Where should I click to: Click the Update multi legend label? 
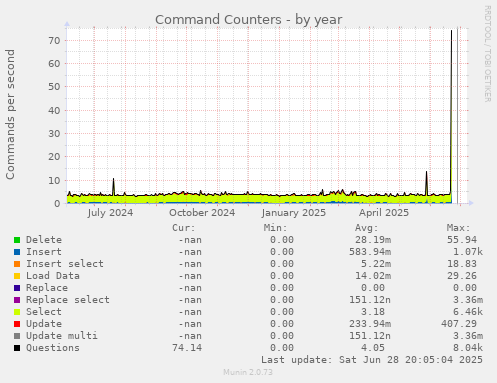pyautogui.click(x=62, y=336)
